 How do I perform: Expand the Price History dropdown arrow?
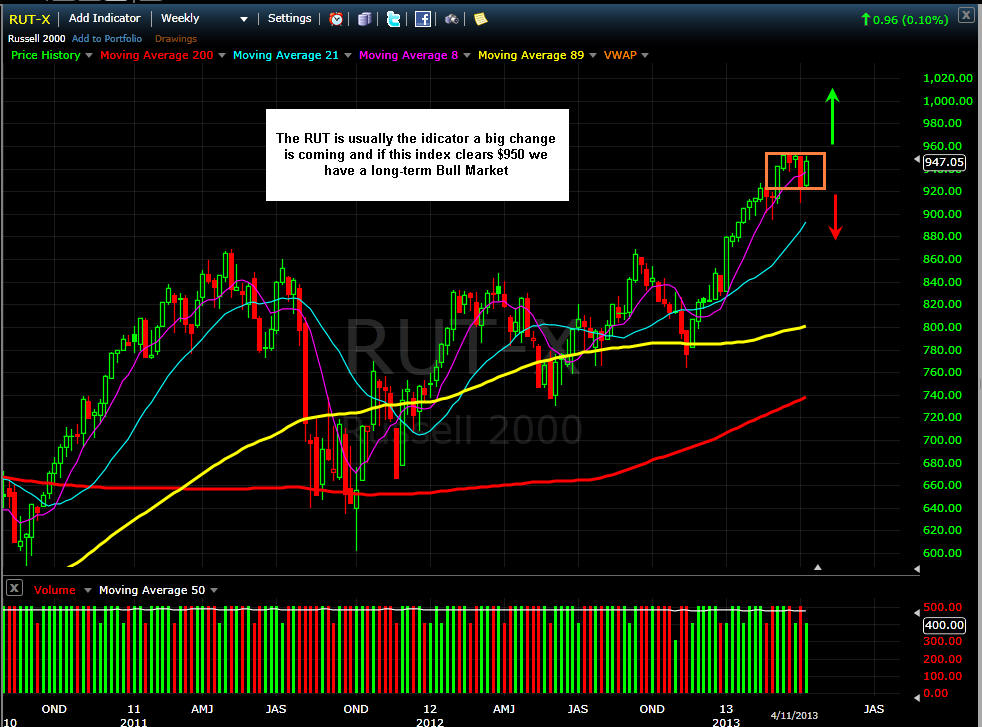click(x=89, y=56)
